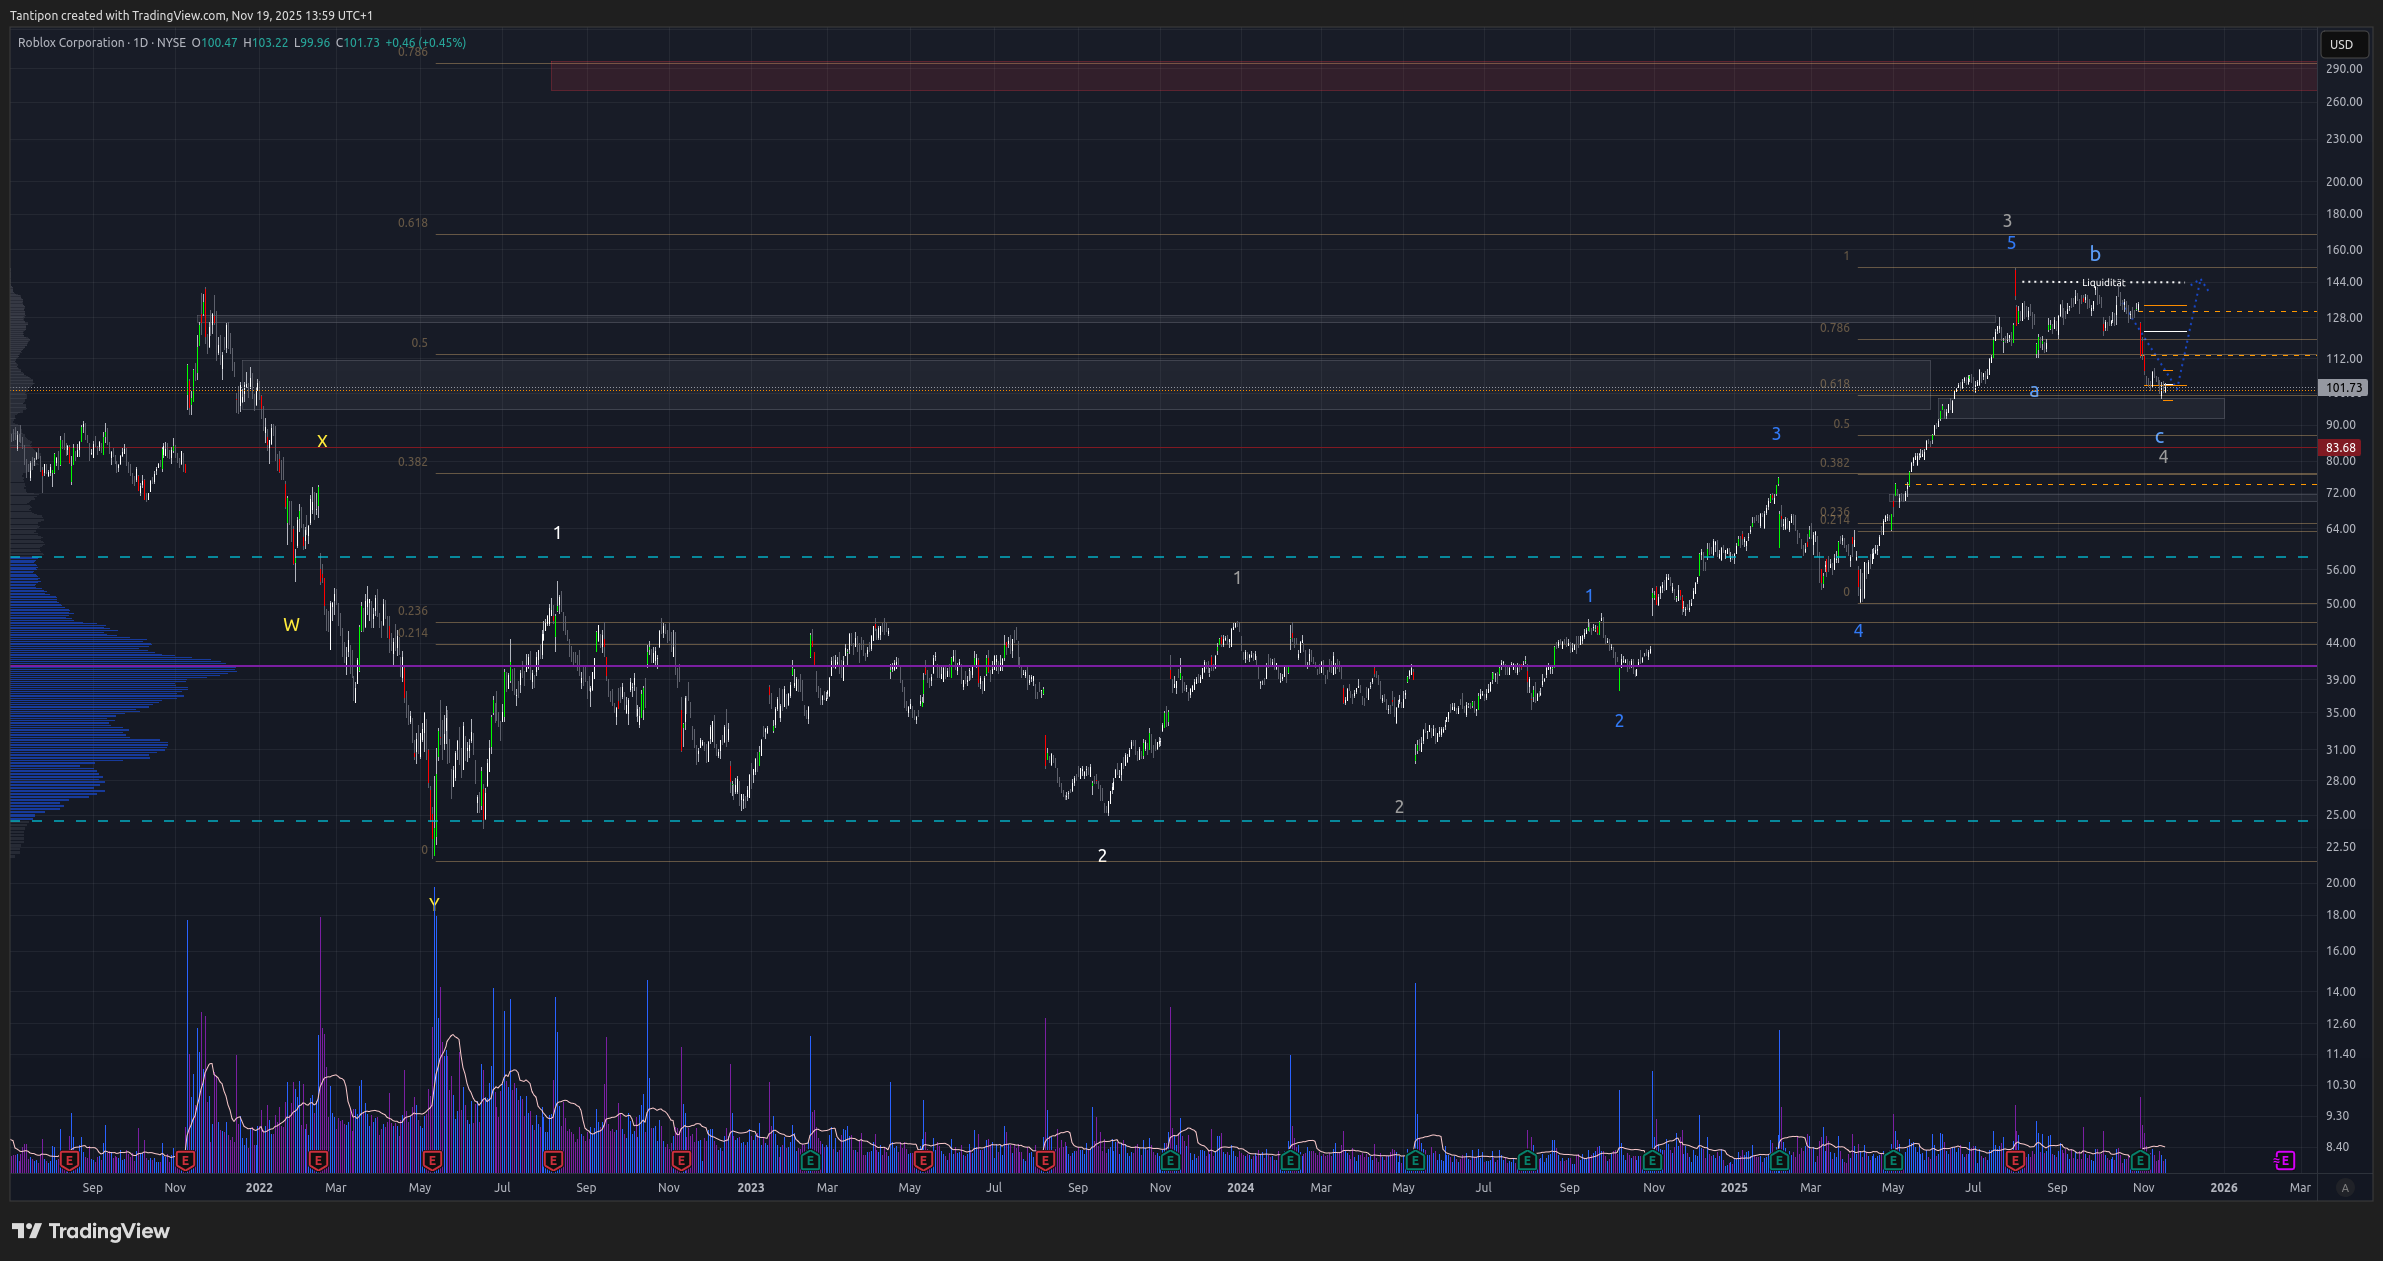Viewport: 2383px width, 1261px height.
Task: Click the 2026 label on time axis
Action: click(2223, 1188)
